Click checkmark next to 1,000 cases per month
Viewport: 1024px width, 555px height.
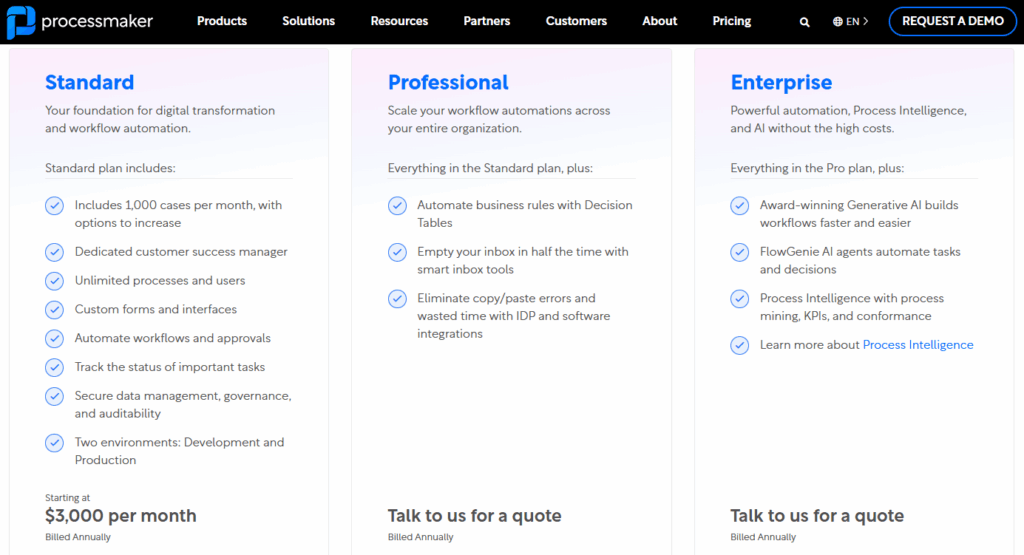[x=54, y=206]
